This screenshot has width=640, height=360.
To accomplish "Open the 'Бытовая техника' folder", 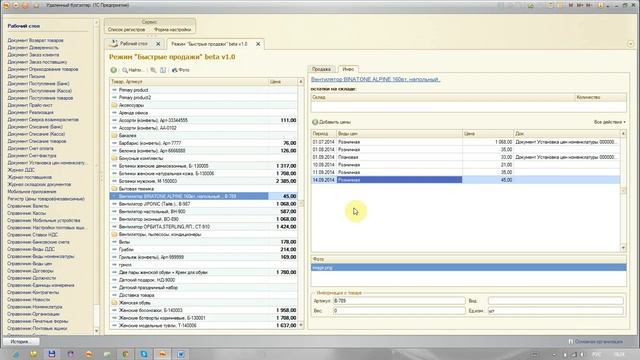I will (204, 189).
